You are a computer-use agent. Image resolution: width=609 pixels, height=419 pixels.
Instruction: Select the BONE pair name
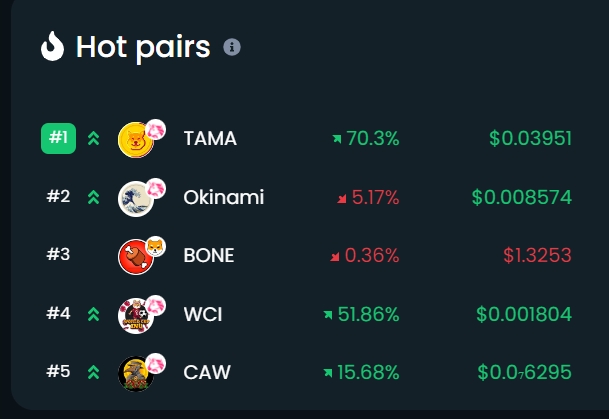coord(209,256)
